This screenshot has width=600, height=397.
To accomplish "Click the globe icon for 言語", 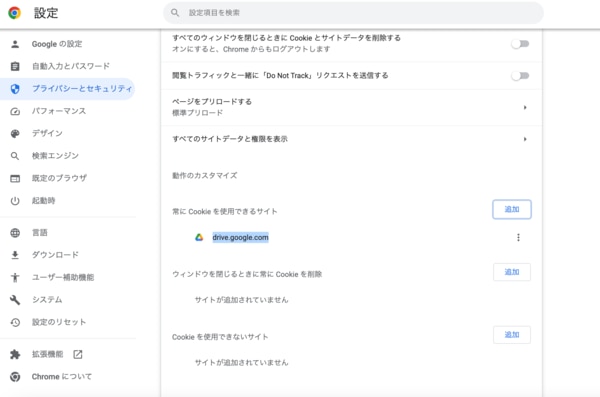I will [x=15, y=233].
